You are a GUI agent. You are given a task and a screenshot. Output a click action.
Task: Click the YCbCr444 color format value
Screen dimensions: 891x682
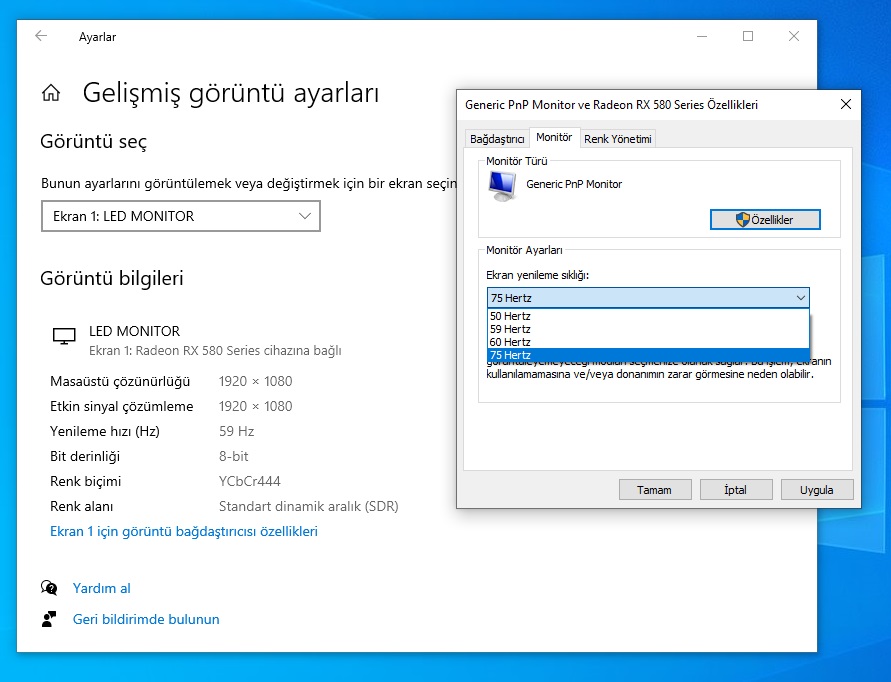coord(249,481)
